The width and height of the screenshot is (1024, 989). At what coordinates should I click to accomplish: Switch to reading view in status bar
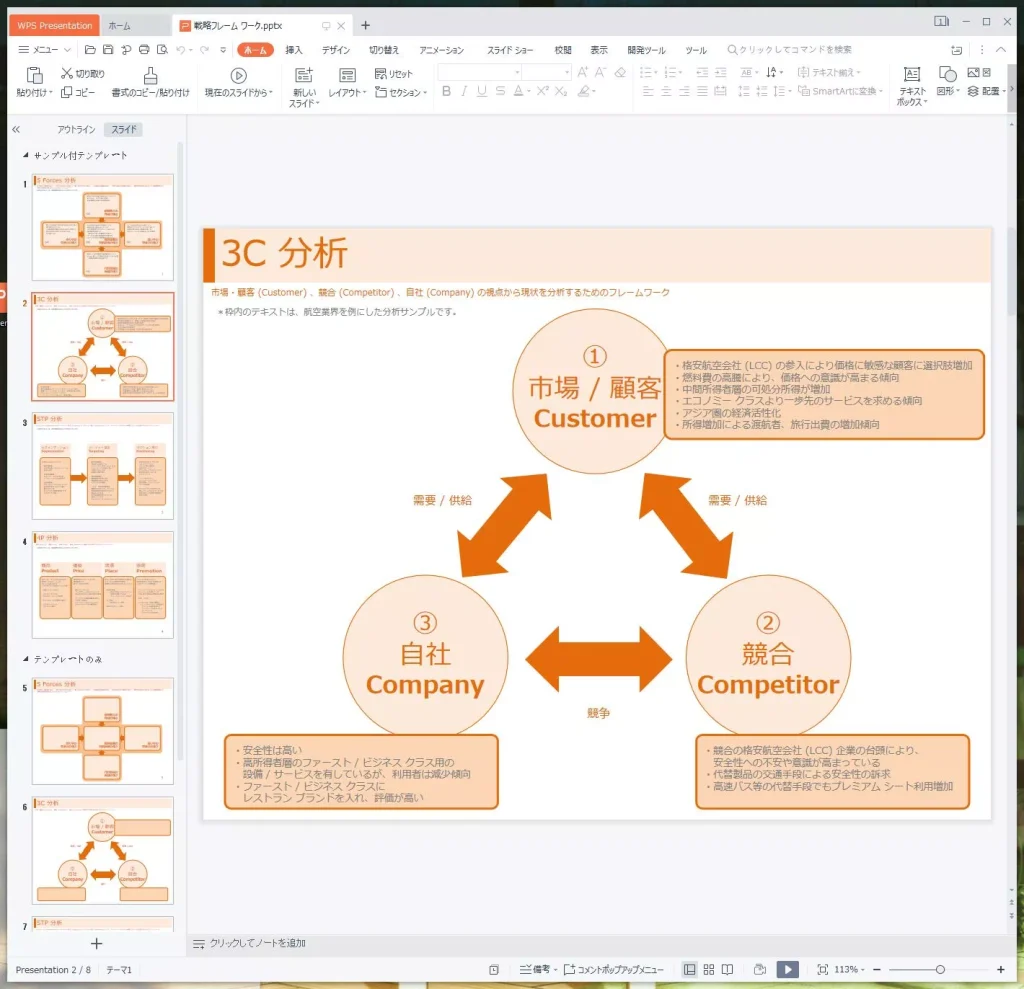727,969
